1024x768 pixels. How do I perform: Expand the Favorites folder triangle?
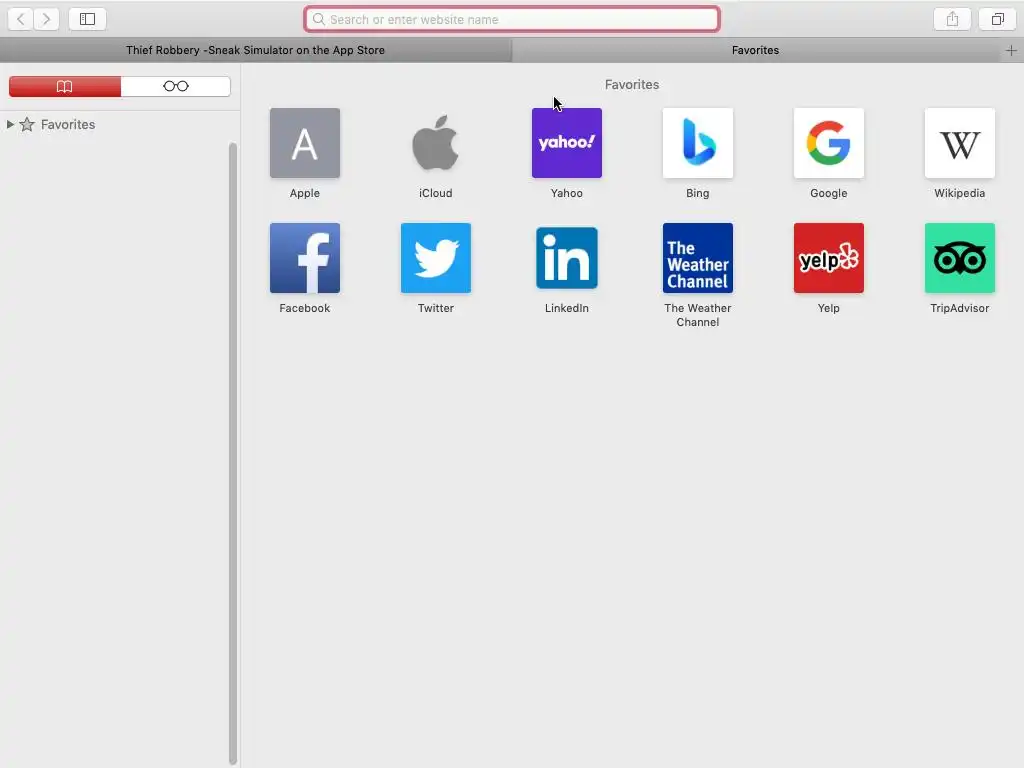[10, 124]
